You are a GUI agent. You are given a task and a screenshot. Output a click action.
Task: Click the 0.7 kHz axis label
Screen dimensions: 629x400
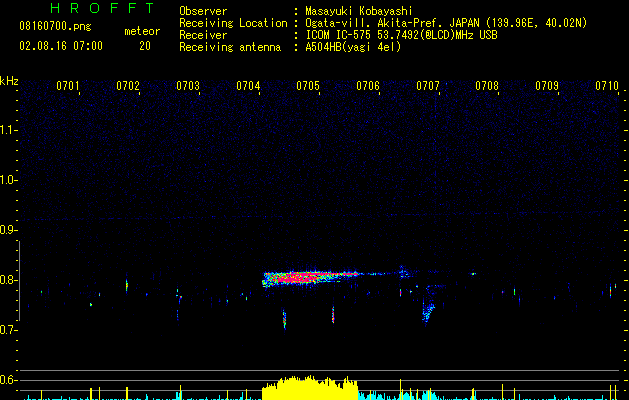click(7, 330)
